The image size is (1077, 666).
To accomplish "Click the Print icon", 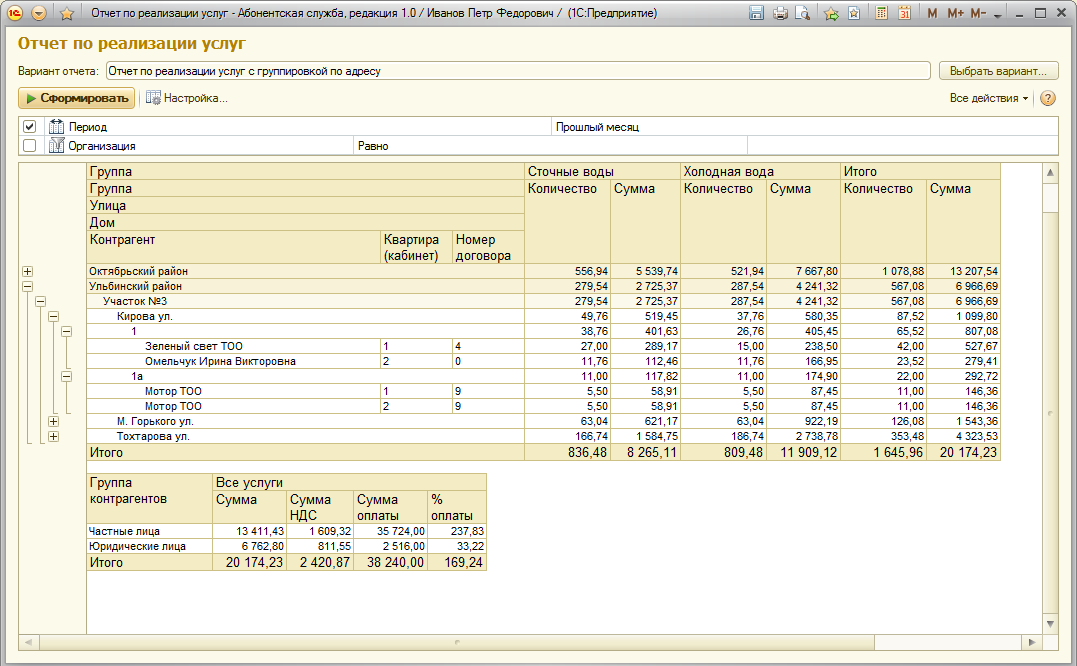I will 779,14.
